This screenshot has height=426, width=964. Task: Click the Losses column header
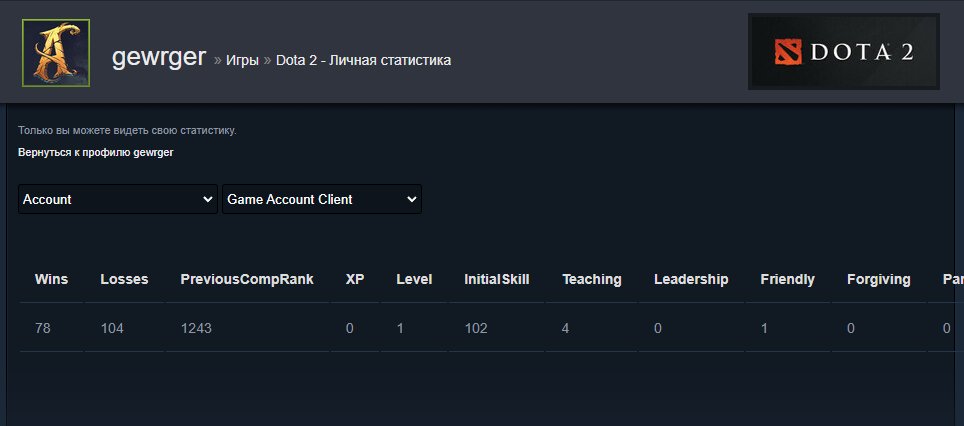point(124,280)
